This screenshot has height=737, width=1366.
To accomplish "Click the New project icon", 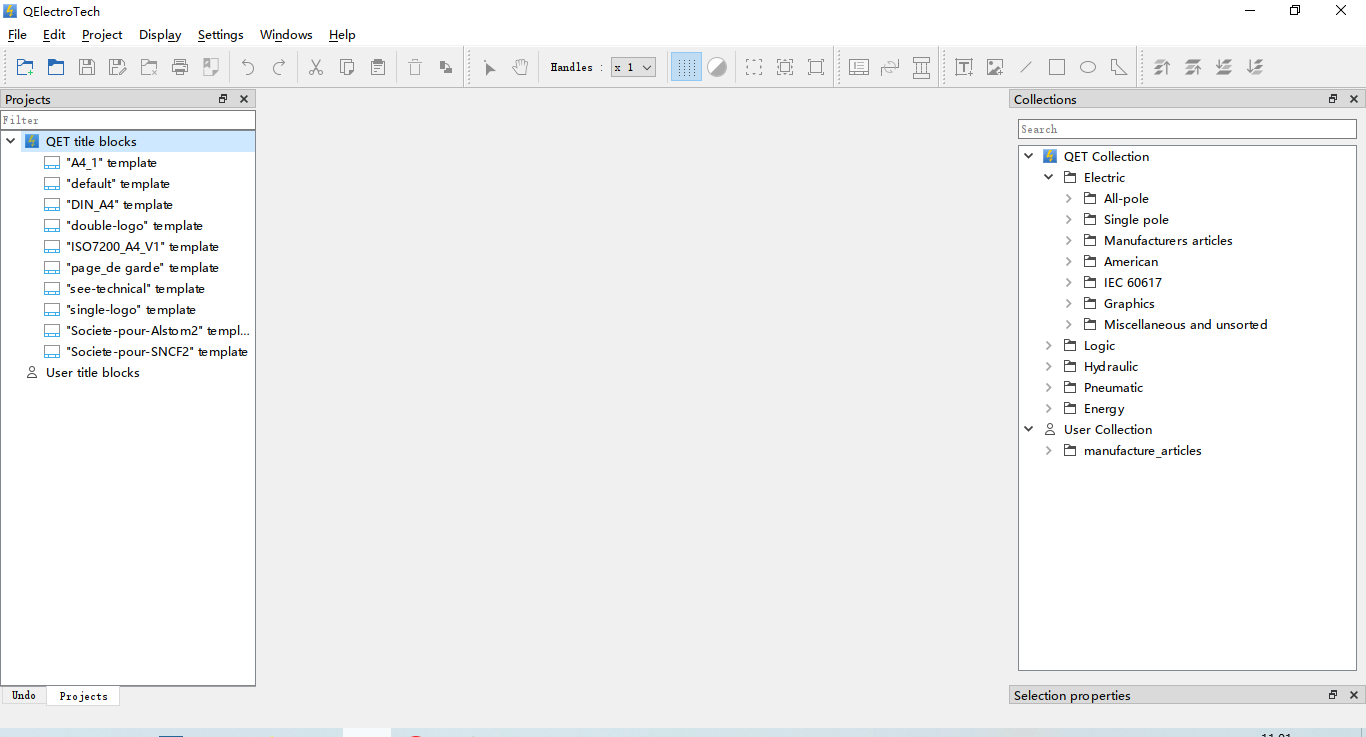I will tap(25, 67).
